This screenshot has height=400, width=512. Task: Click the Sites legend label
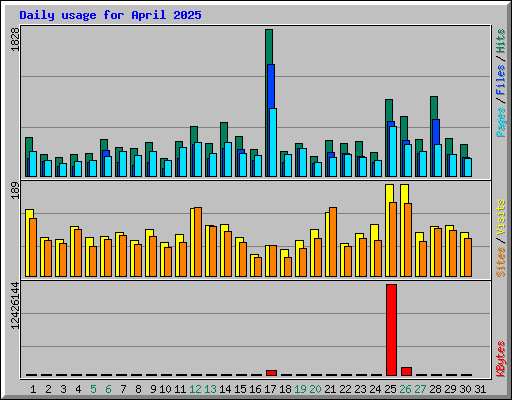tap(501, 262)
